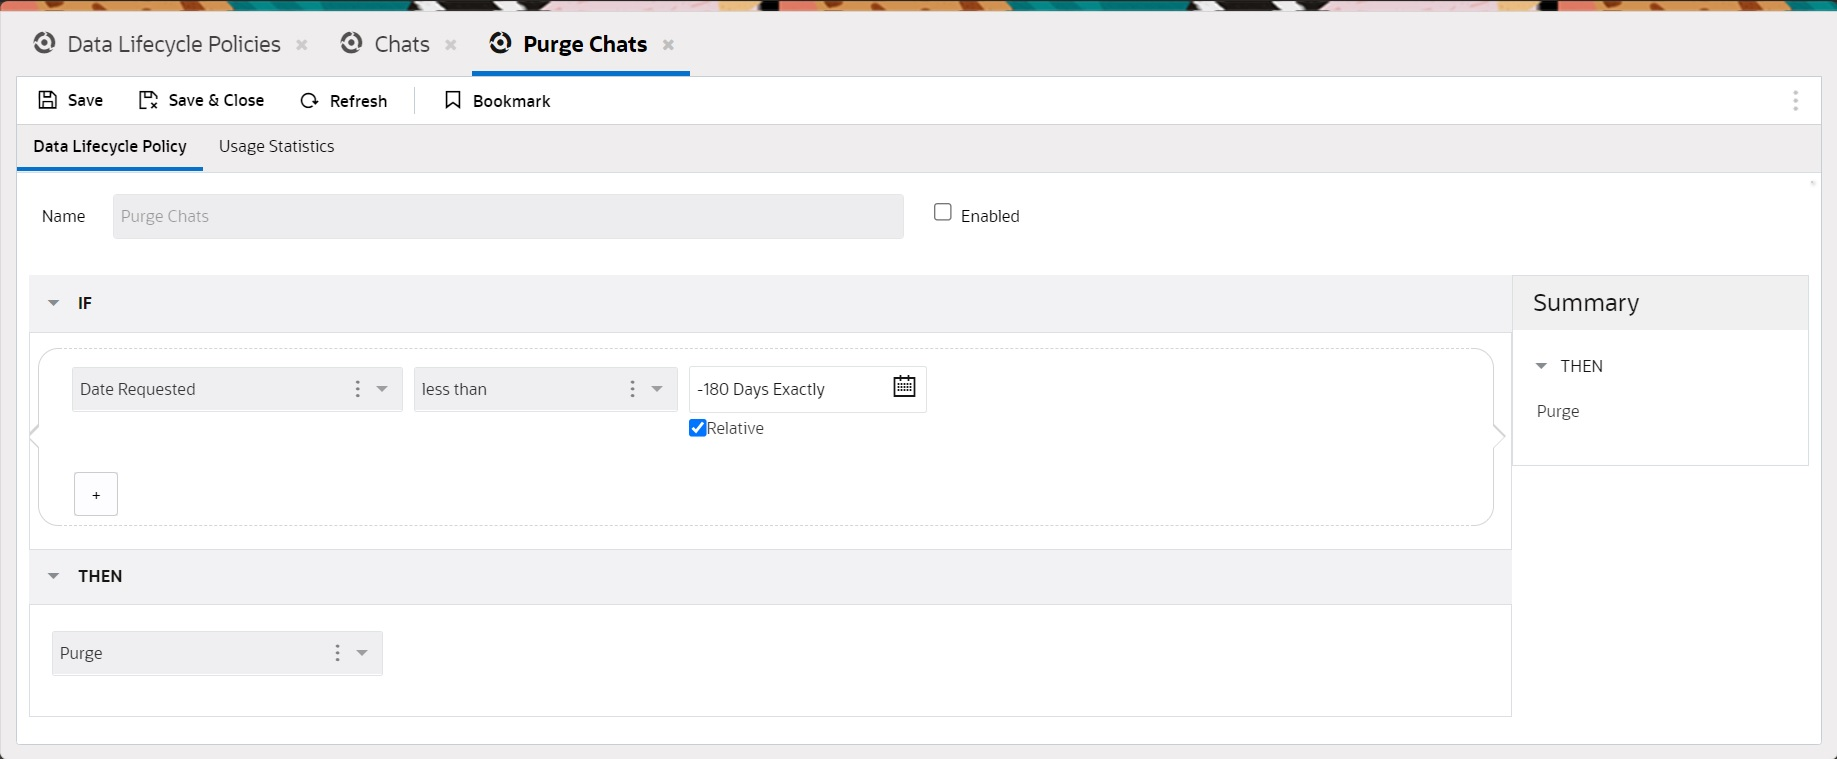Switch to the Usage Statistics tab
Viewport: 1837px width, 759px height.
[x=276, y=146]
